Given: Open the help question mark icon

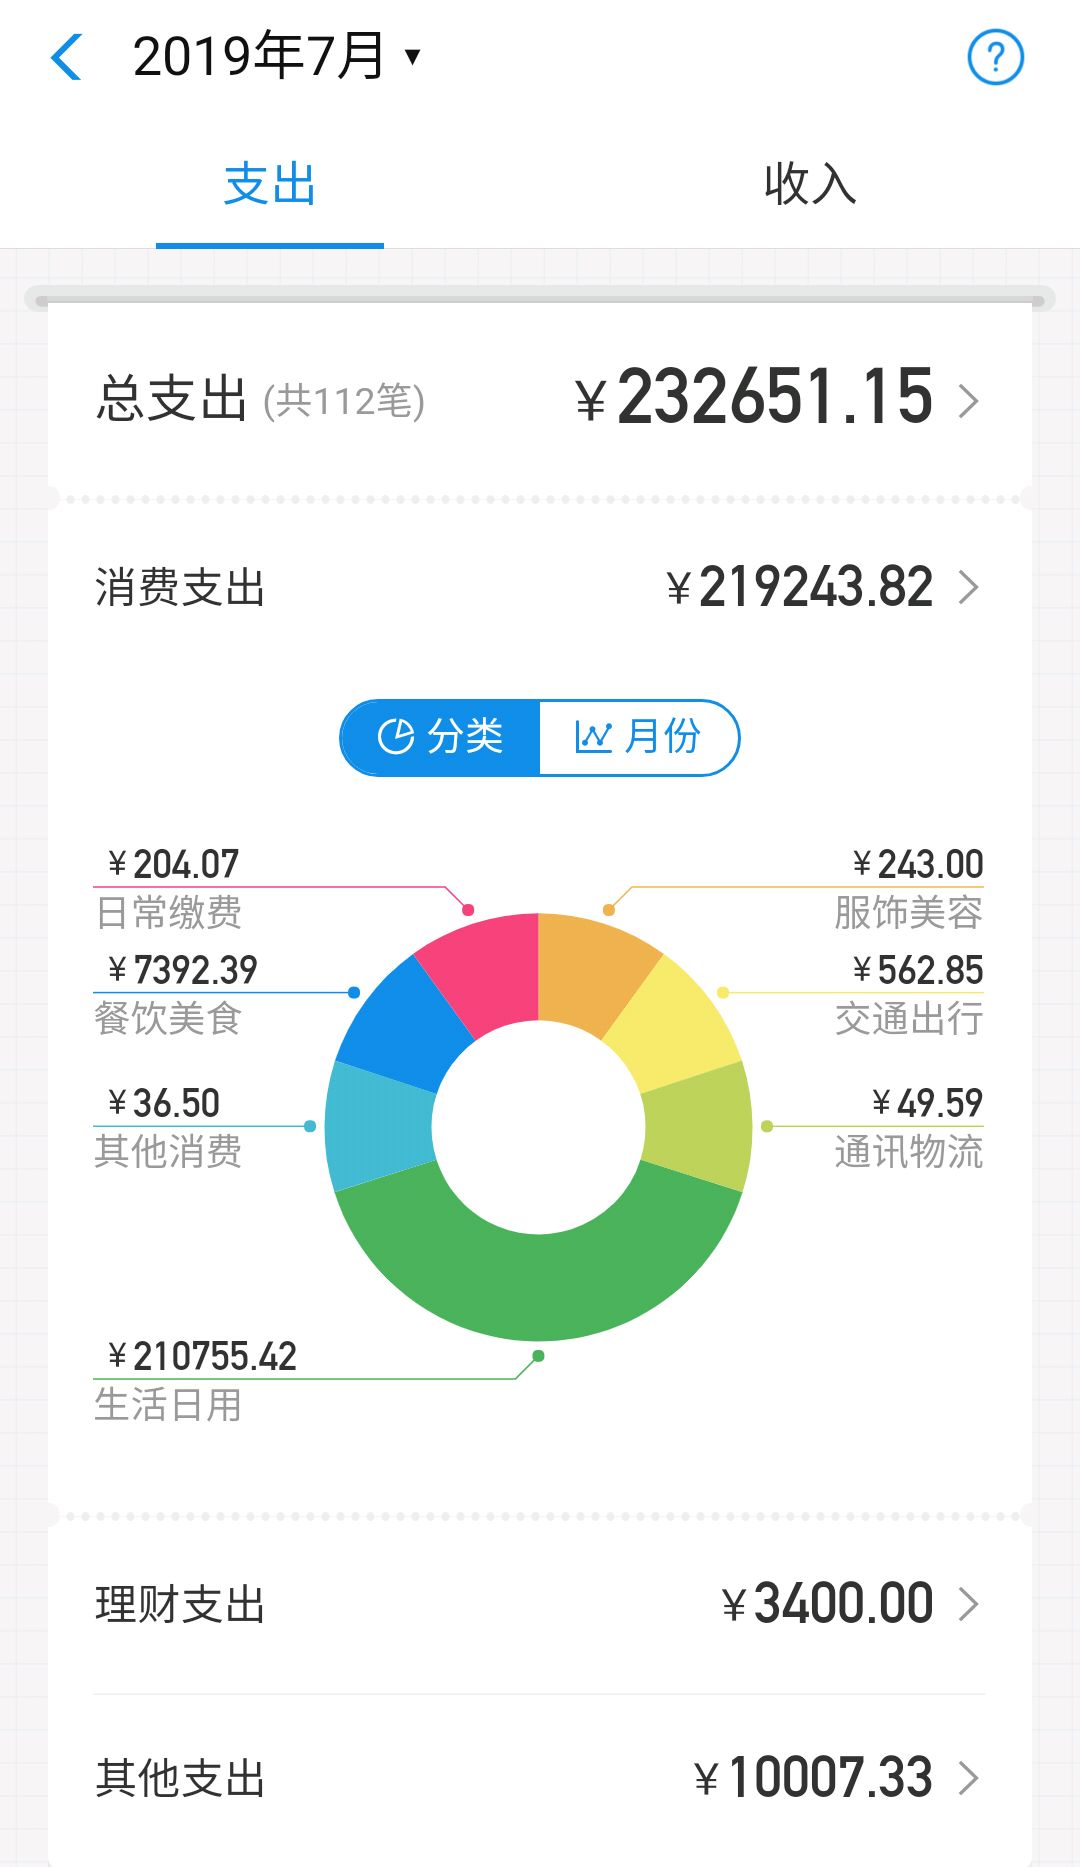Looking at the screenshot, I should tap(995, 57).
